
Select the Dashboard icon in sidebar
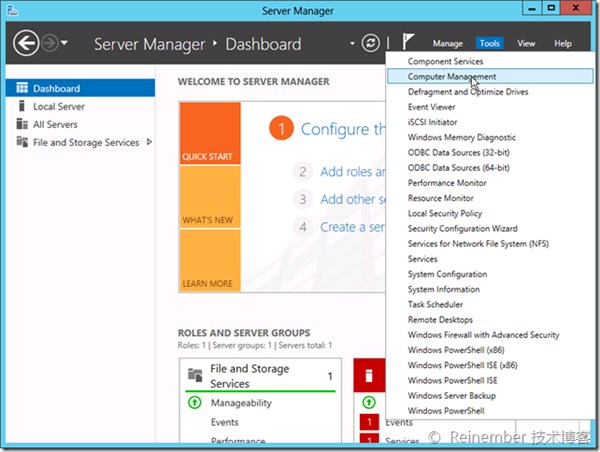tap(22, 89)
